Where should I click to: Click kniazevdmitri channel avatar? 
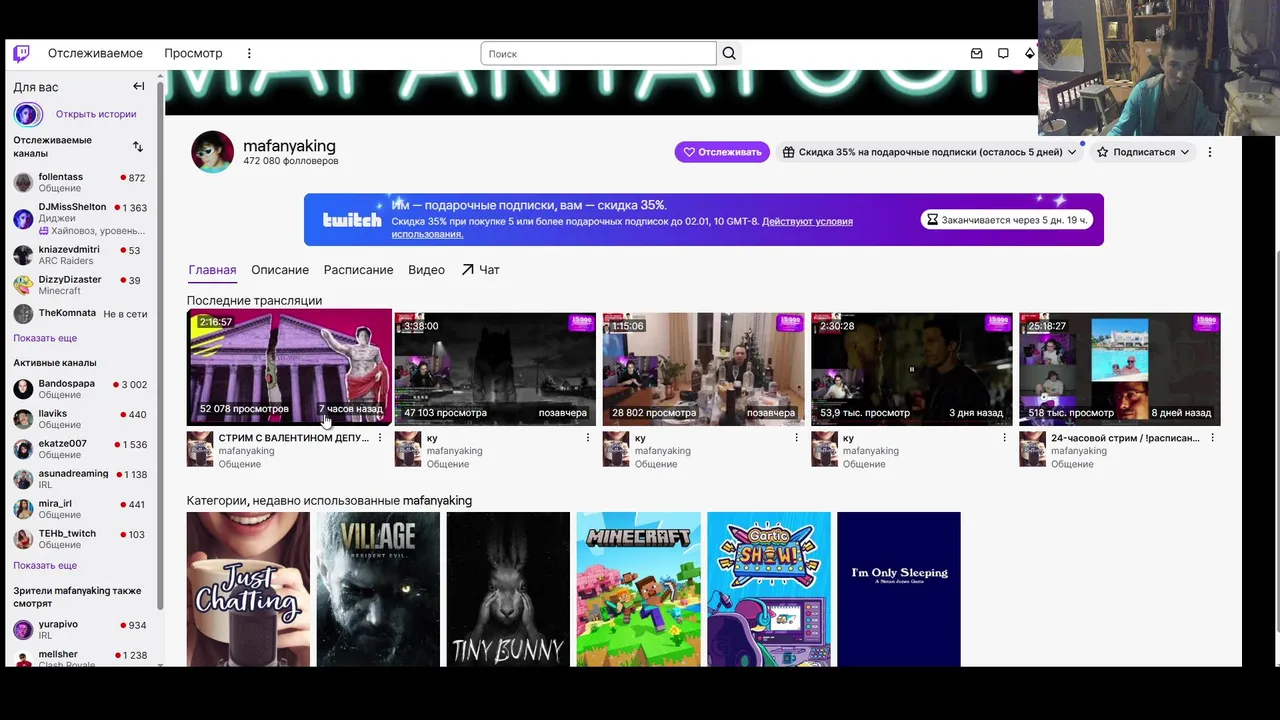tap(23, 255)
